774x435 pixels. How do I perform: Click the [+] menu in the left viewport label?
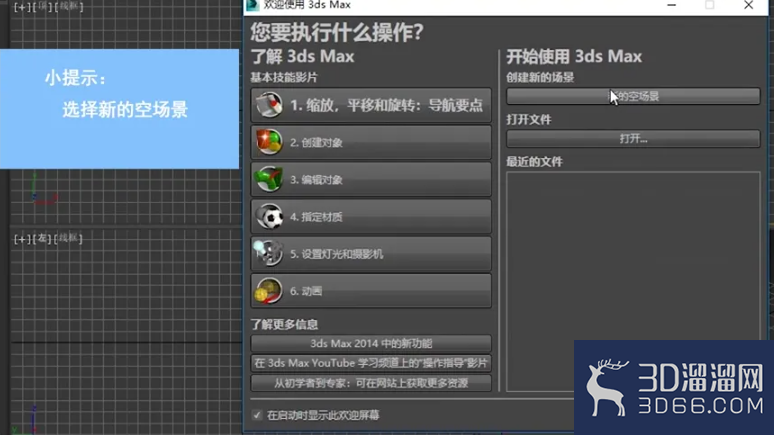pyautogui.click(x=21, y=239)
